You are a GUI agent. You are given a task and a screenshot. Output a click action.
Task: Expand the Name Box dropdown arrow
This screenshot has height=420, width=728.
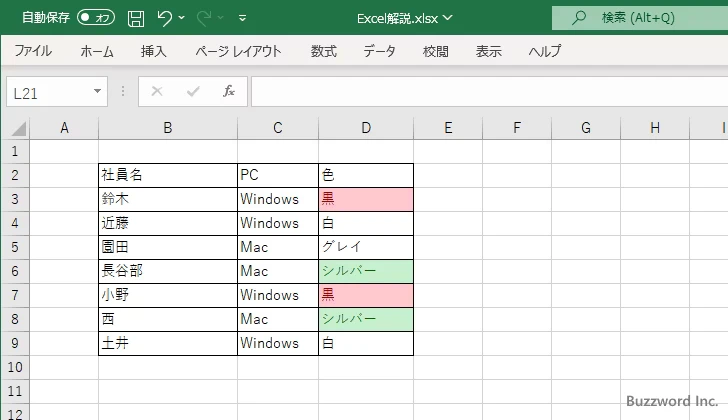(98, 91)
